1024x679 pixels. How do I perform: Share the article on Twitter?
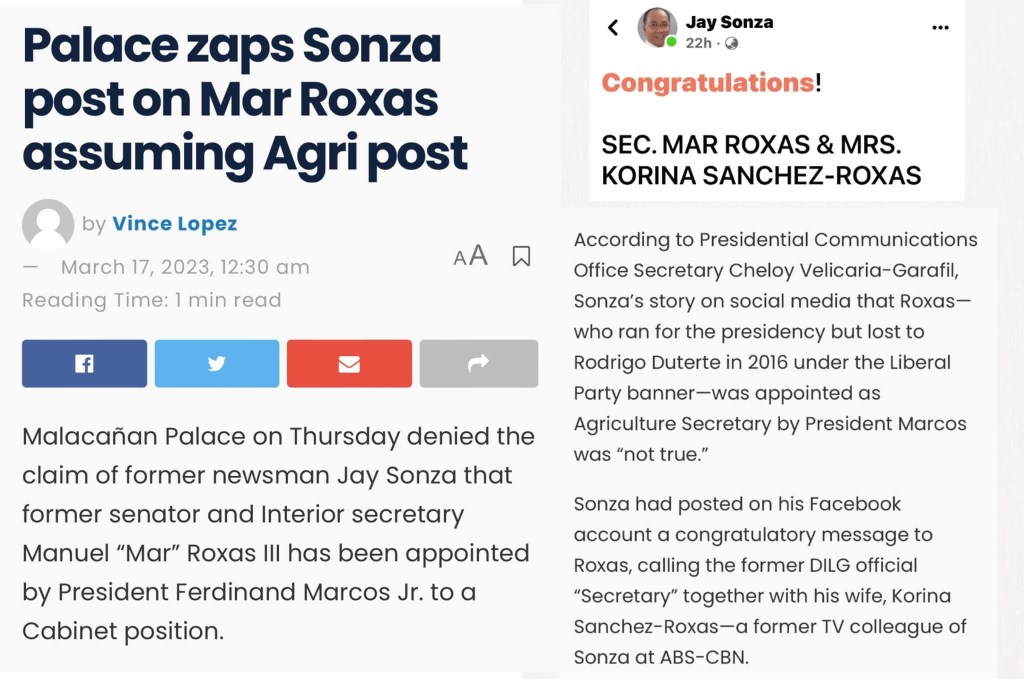216,364
